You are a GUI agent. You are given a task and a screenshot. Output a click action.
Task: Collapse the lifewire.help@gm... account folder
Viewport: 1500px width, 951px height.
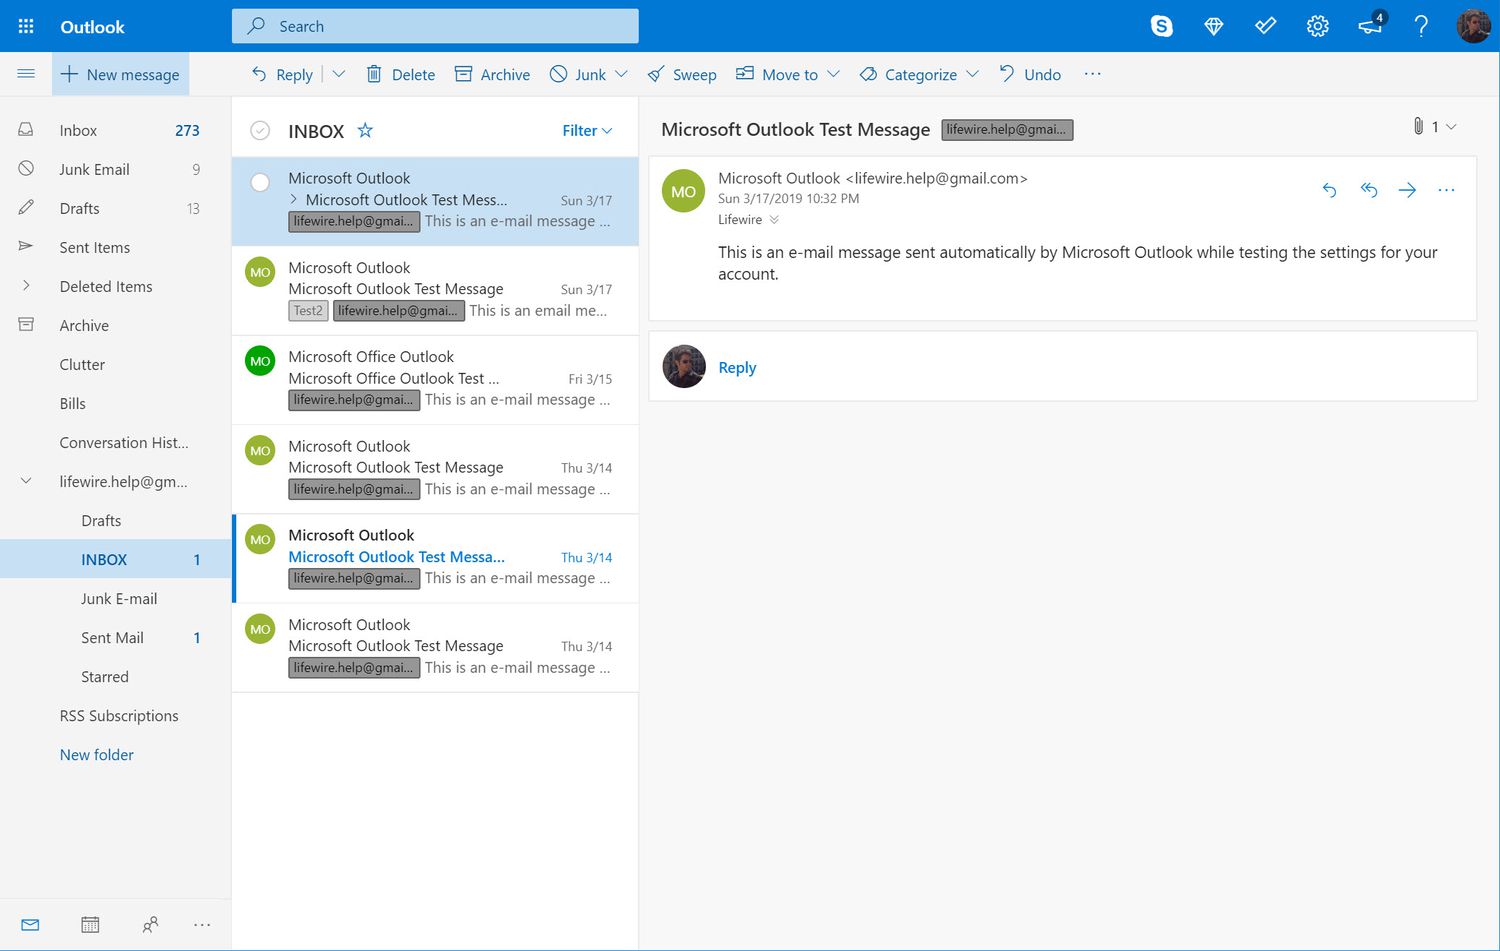click(26, 481)
